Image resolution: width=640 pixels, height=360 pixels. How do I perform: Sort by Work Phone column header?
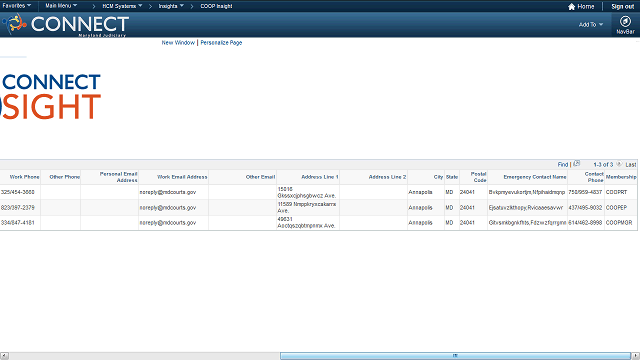point(24,177)
